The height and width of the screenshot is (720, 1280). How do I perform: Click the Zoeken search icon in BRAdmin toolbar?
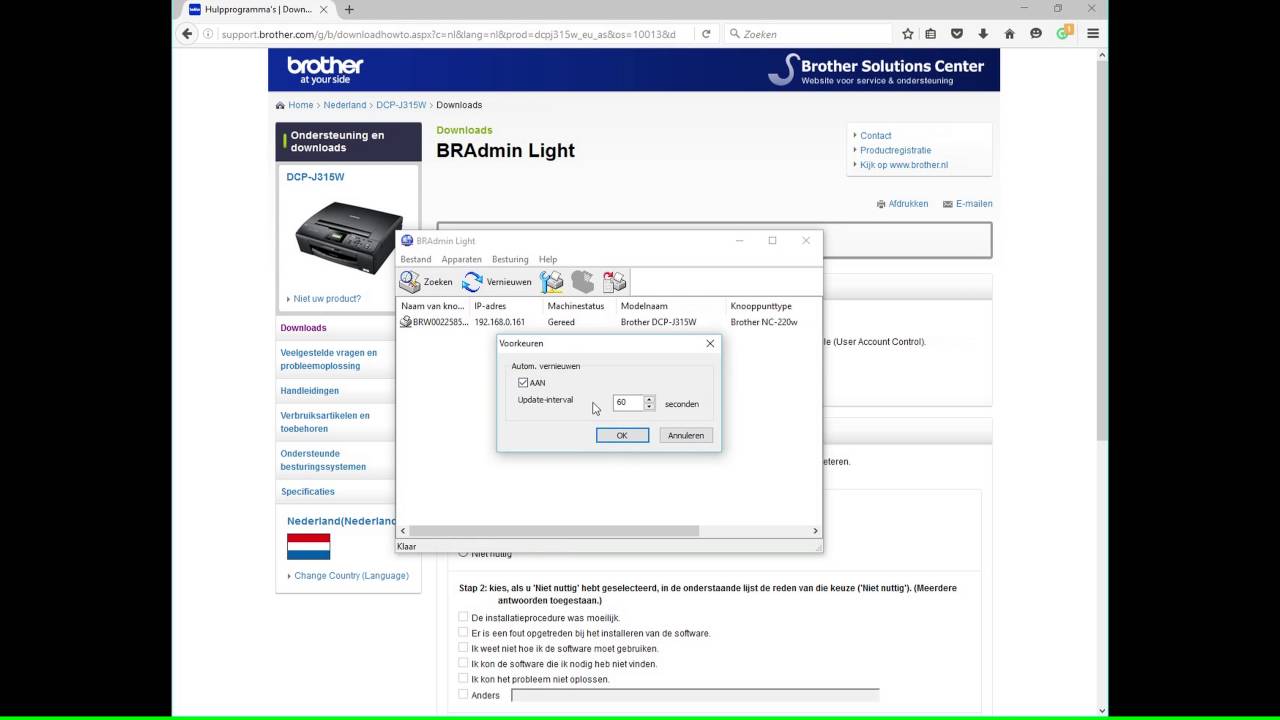click(x=410, y=282)
